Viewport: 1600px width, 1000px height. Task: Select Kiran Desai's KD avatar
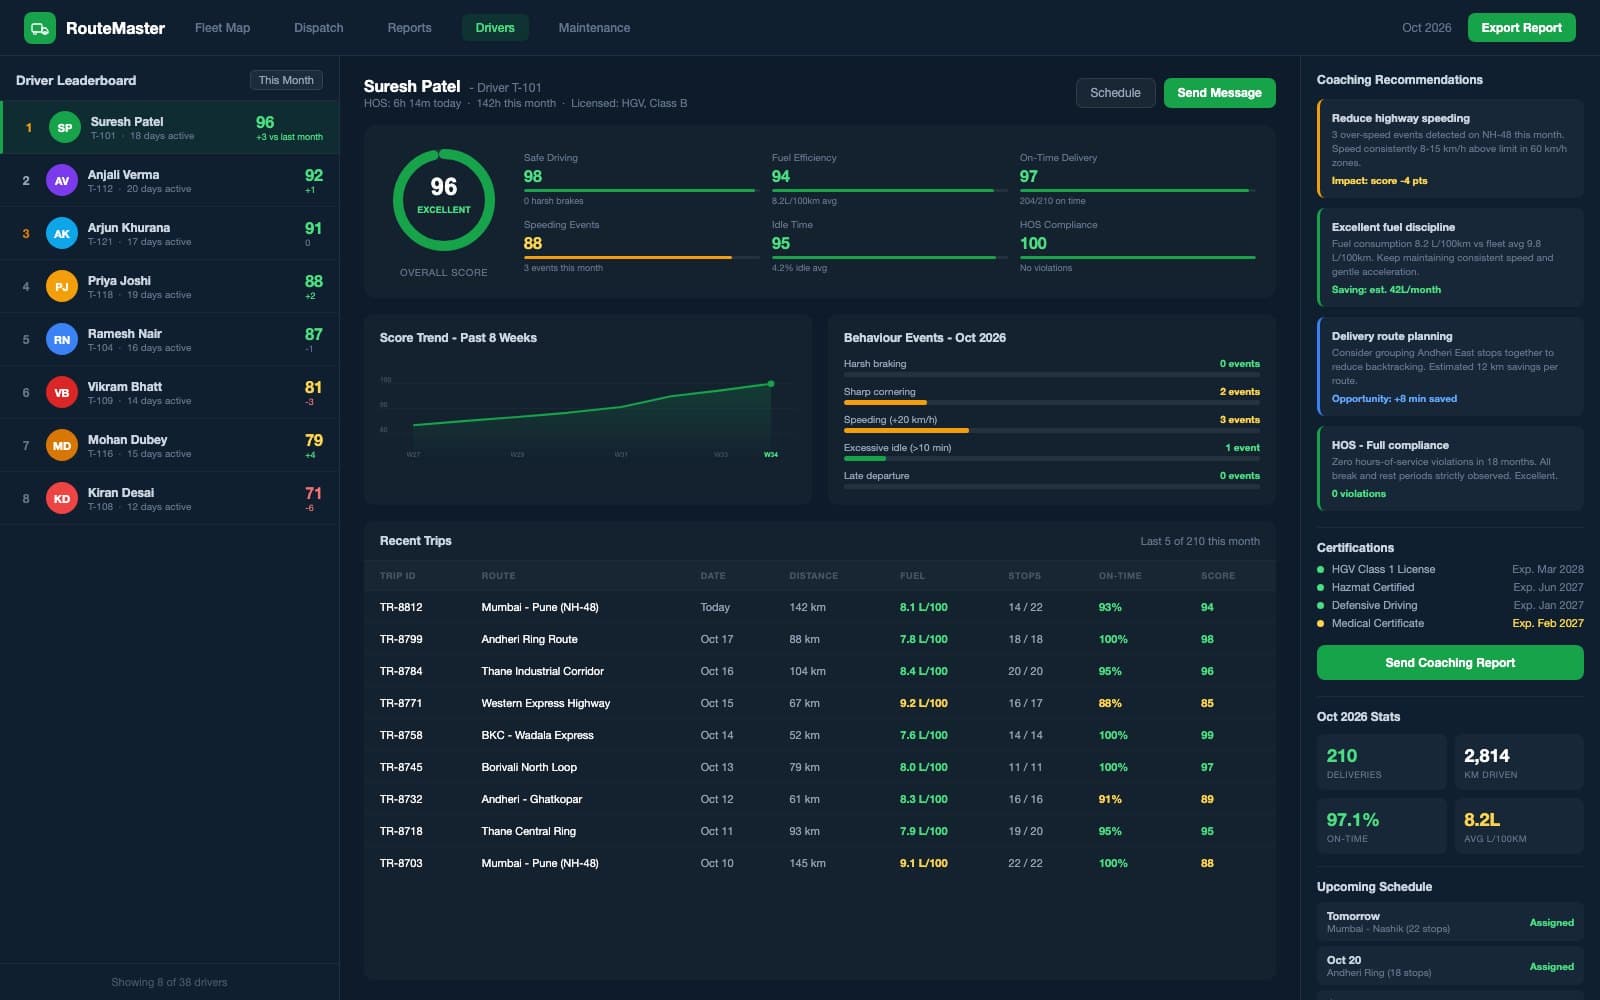[x=62, y=499]
